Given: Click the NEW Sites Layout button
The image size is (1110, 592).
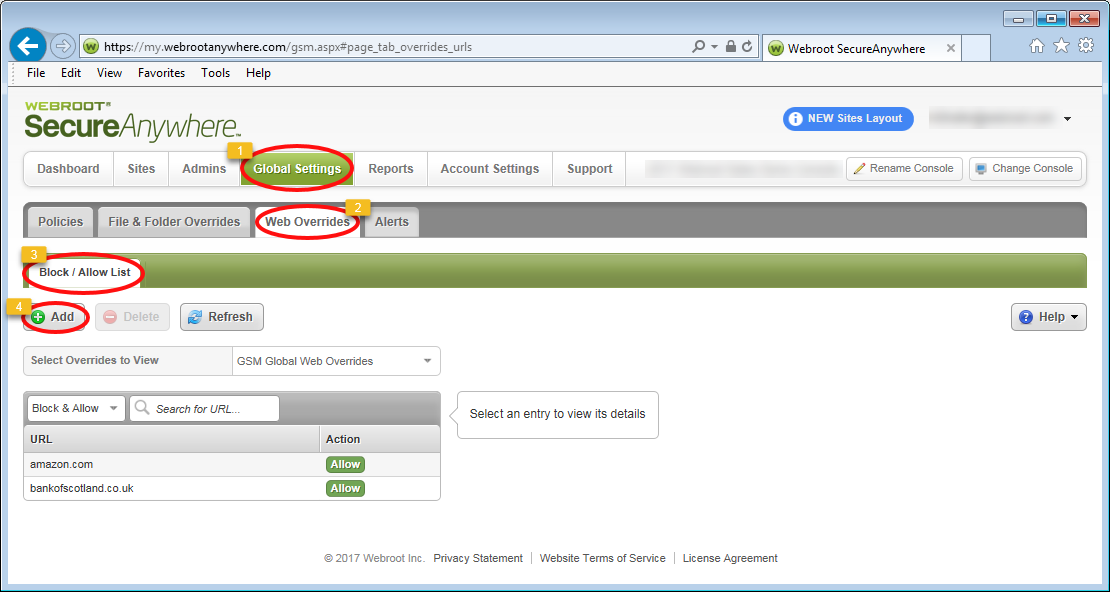Looking at the screenshot, I should 848,118.
